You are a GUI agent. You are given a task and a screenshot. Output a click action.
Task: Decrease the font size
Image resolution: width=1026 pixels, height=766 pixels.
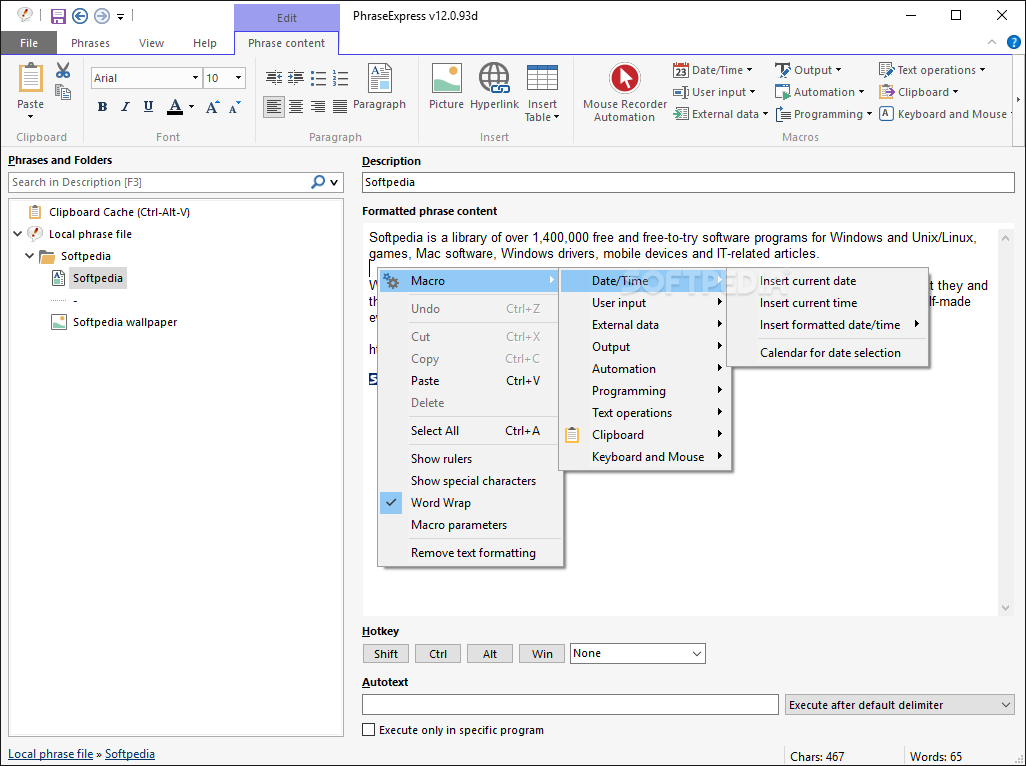tap(234, 107)
